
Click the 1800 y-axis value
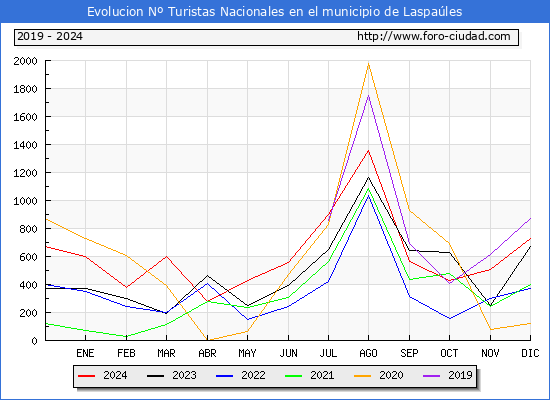click(x=25, y=89)
